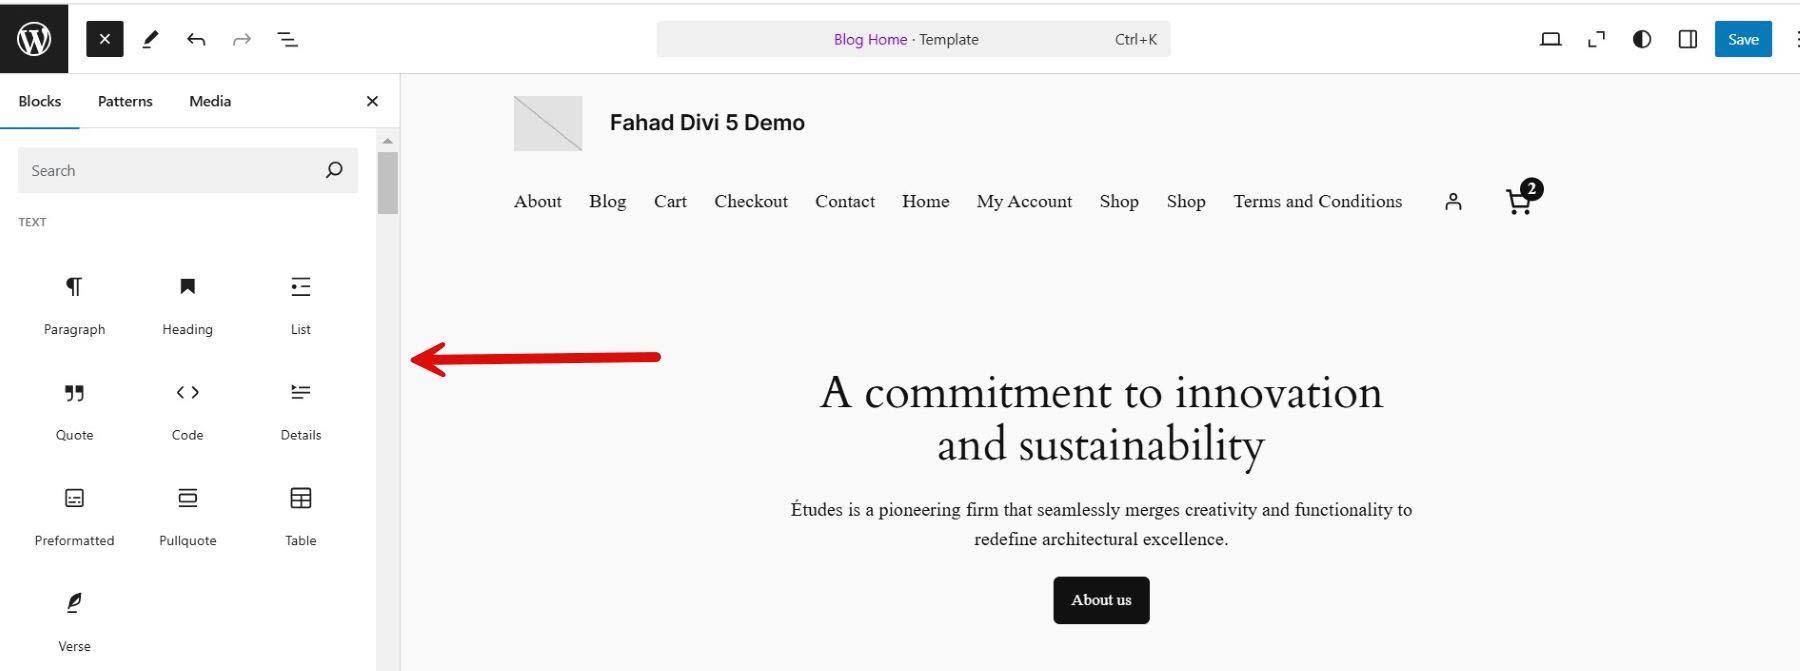Image resolution: width=1800 pixels, height=671 pixels.
Task: Toggle the block inserter button
Action: (105, 39)
